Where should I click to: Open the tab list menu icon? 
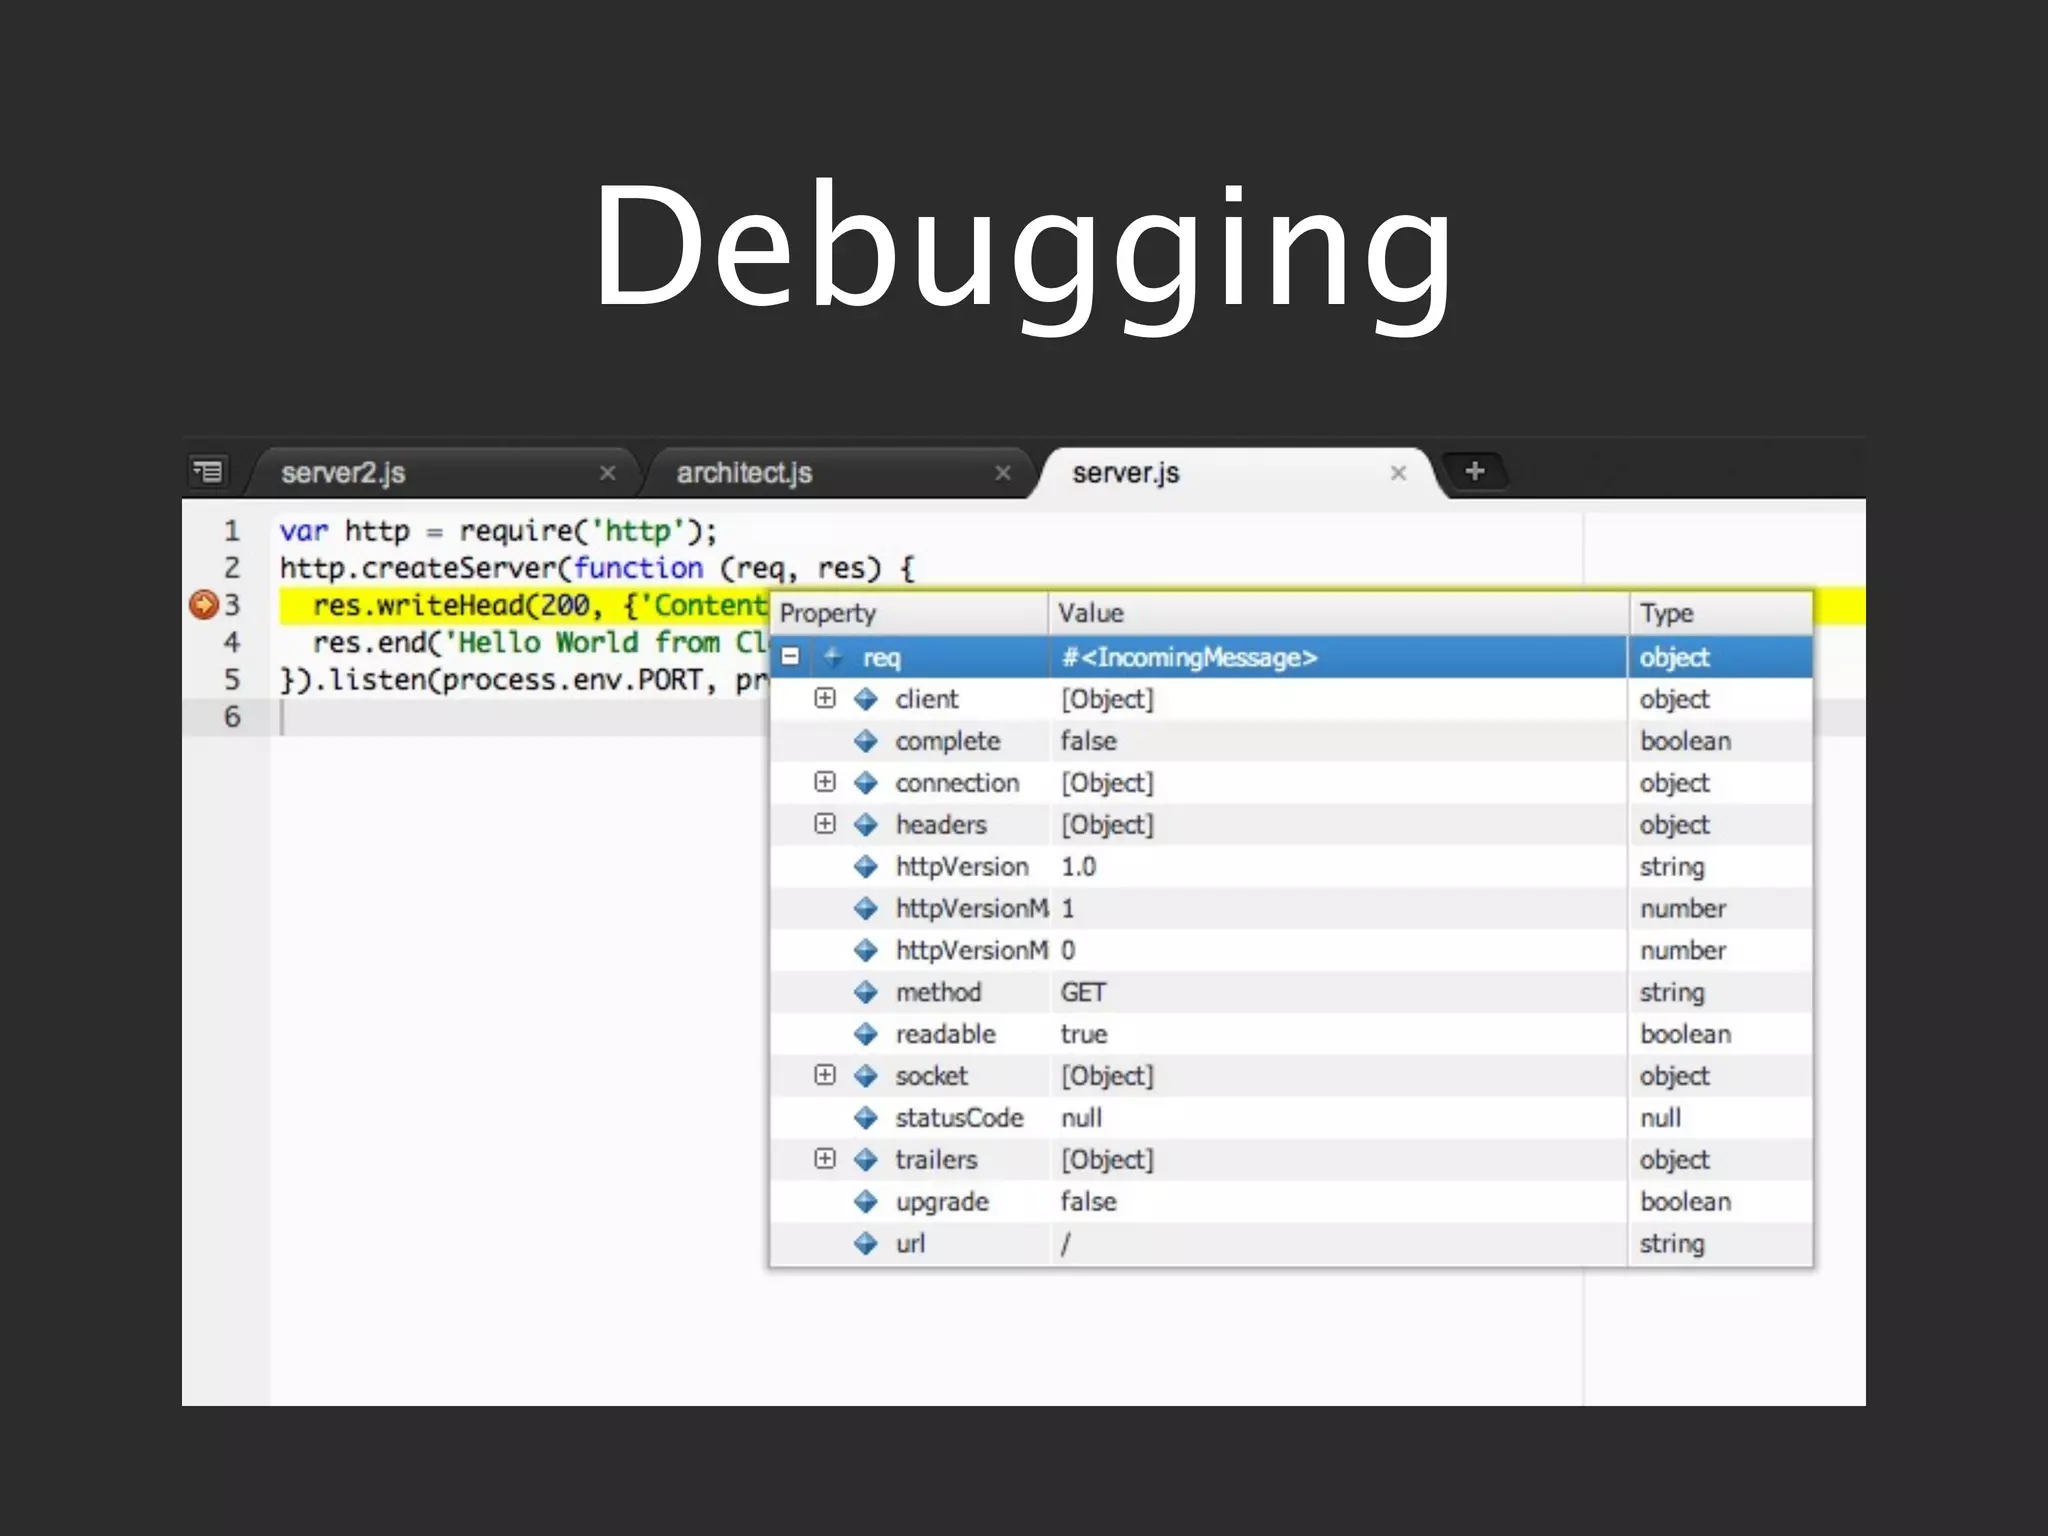208,471
